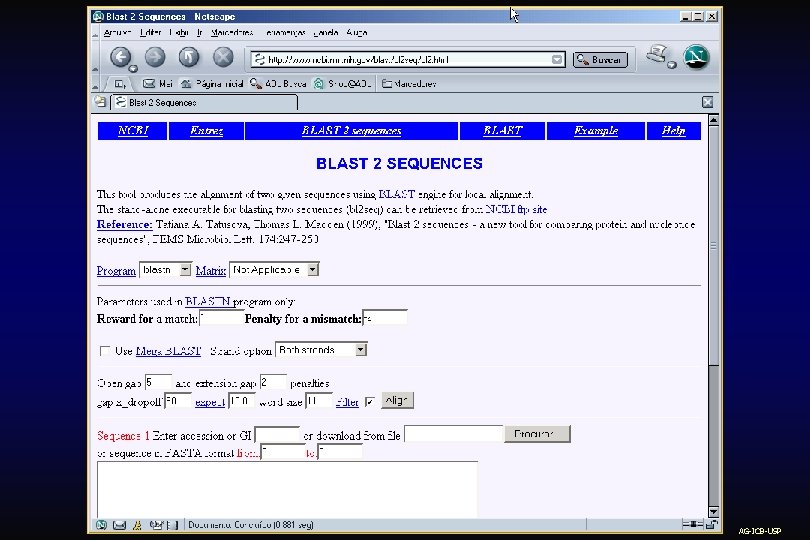Click the online/offline status indicator icon

pyautogui.click(x=692, y=524)
